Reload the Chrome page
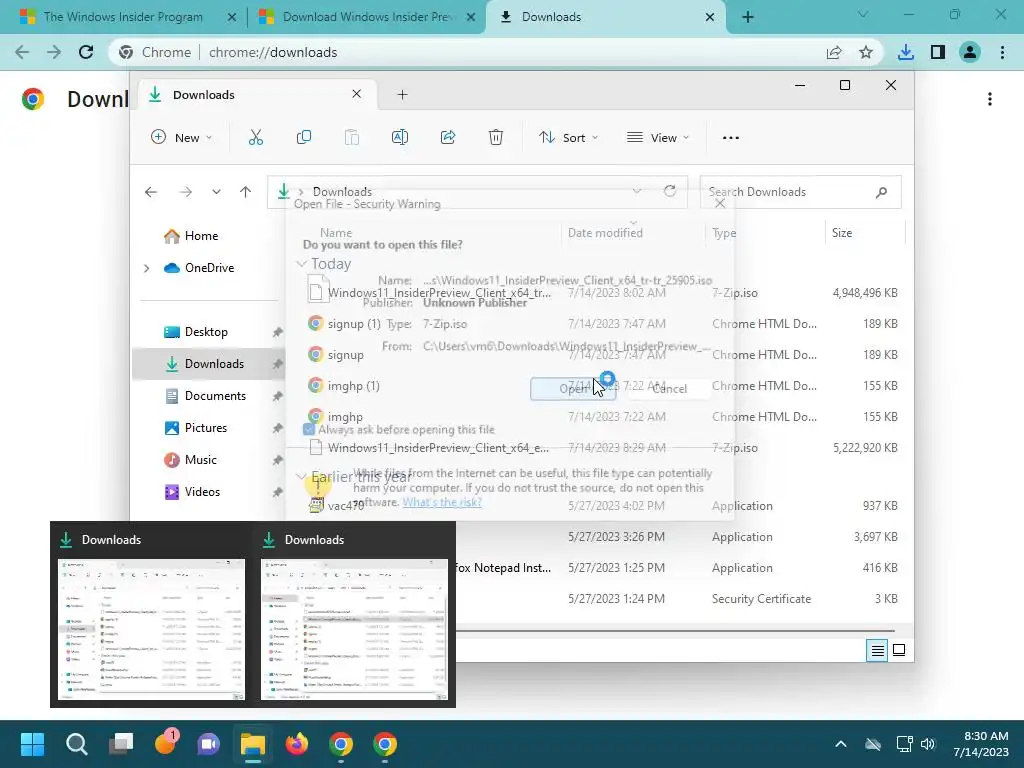The height and width of the screenshot is (768, 1024). tap(86, 52)
